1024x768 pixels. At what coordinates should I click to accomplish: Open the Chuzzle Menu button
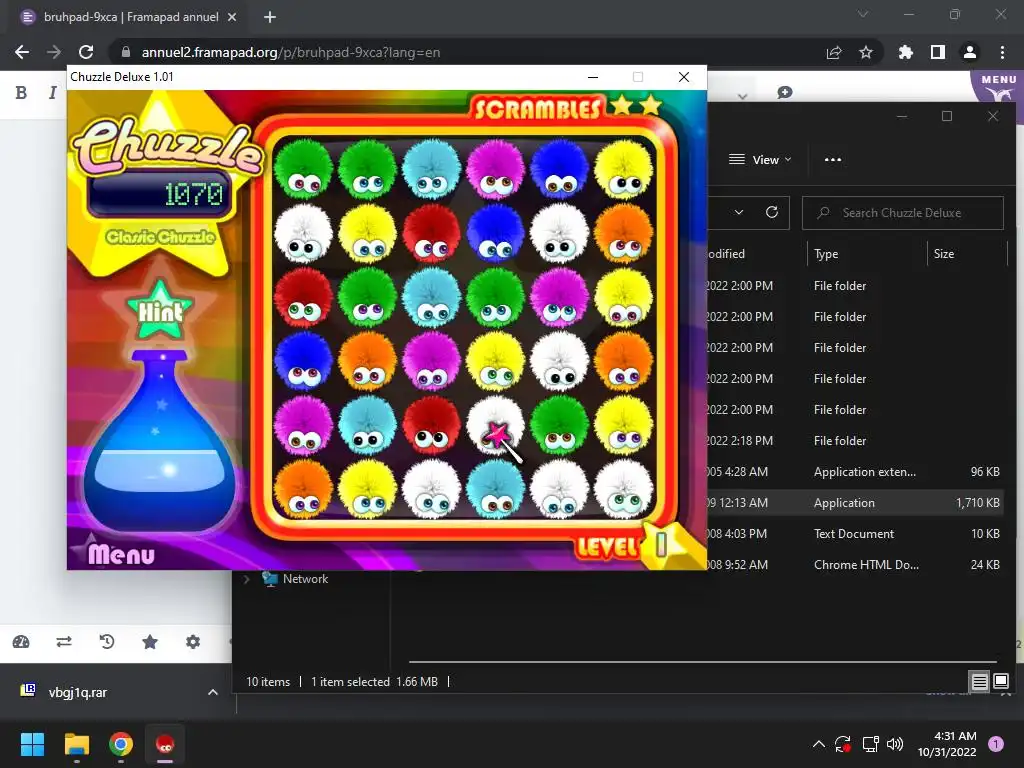(121, 554)
